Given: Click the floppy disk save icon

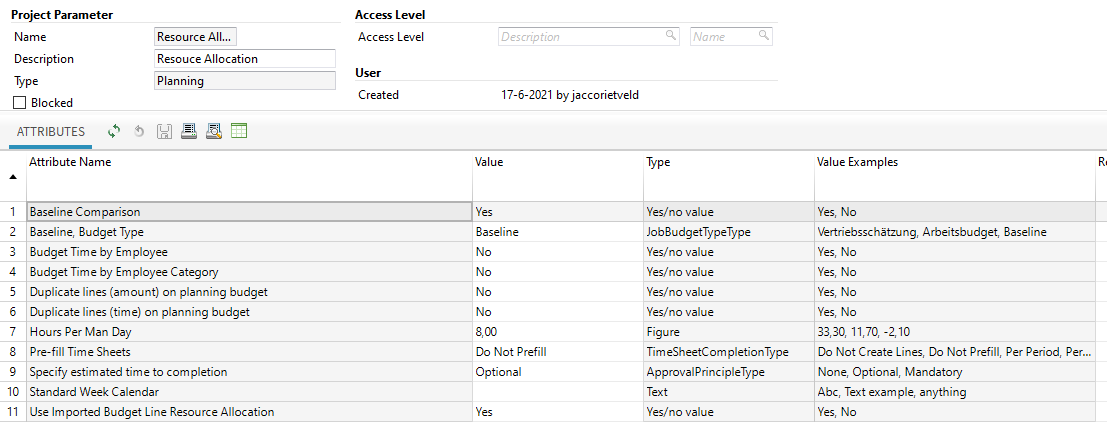Looking at the screenshot, I should click(x=164, y=131).
